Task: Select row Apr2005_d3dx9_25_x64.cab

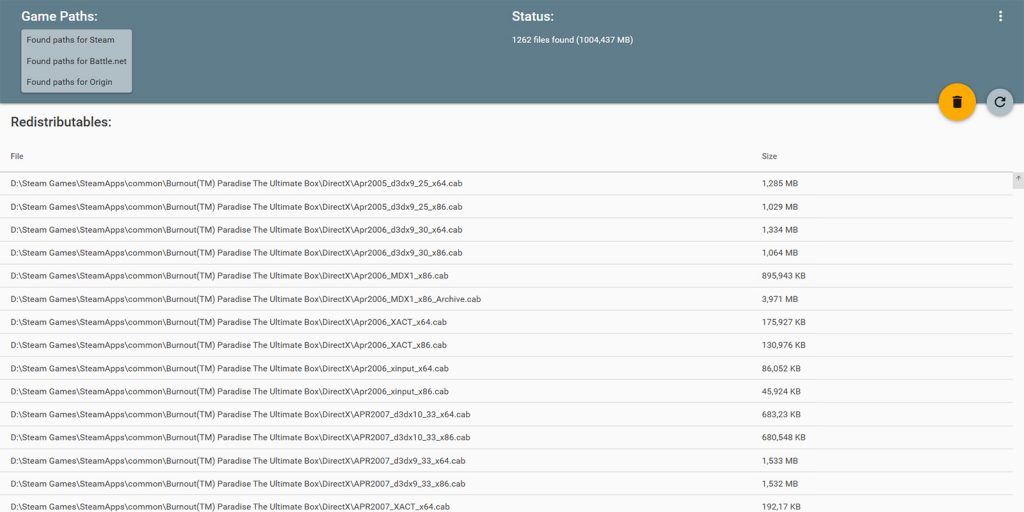Action: [x=506, y=184]
